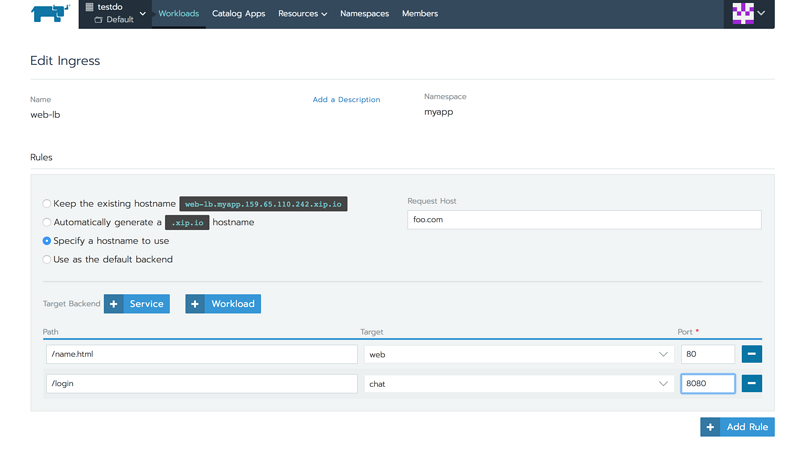Viewport: 800px width, 451px height.
Task: Expand the Resources menu
Action: coord(302,14)
